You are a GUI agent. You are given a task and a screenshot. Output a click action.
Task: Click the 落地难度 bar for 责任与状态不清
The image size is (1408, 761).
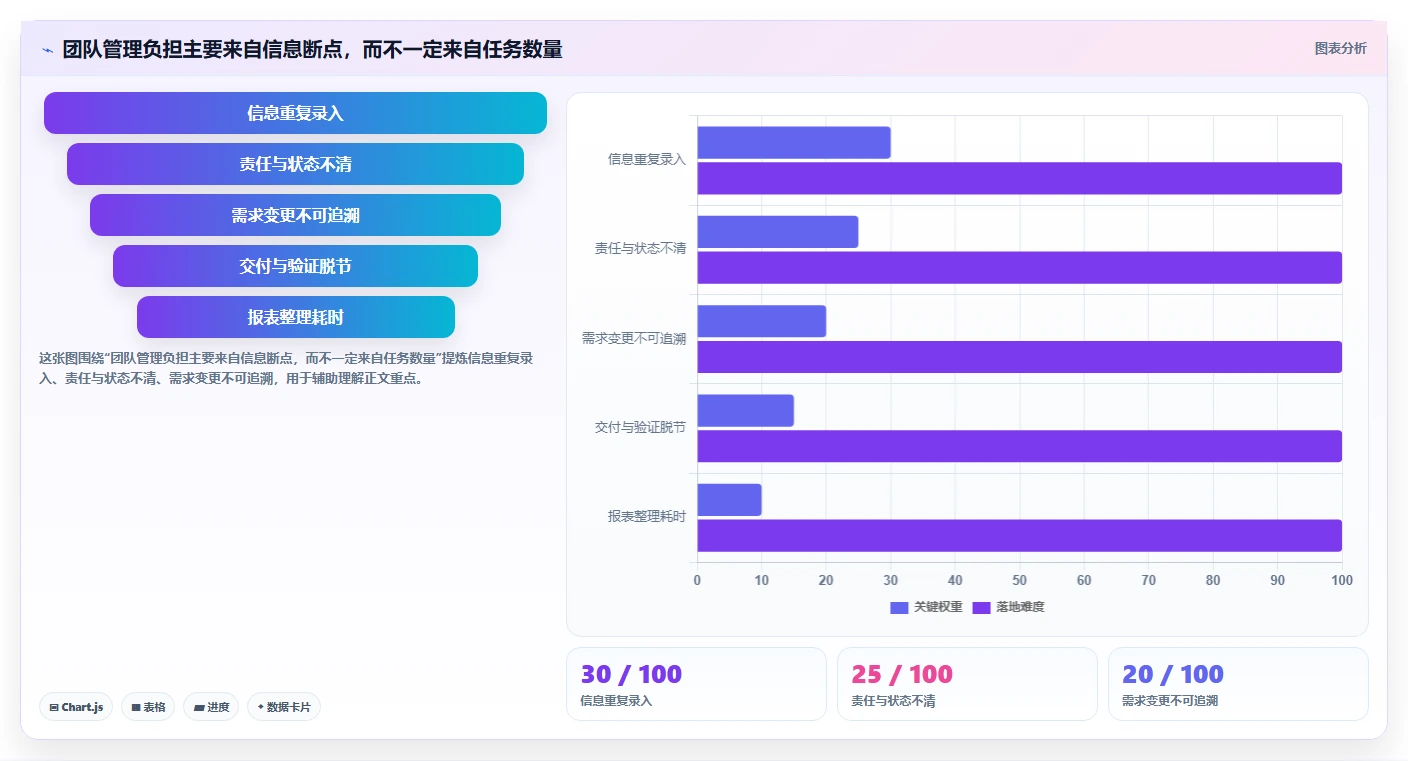[x=1019, y=268]
